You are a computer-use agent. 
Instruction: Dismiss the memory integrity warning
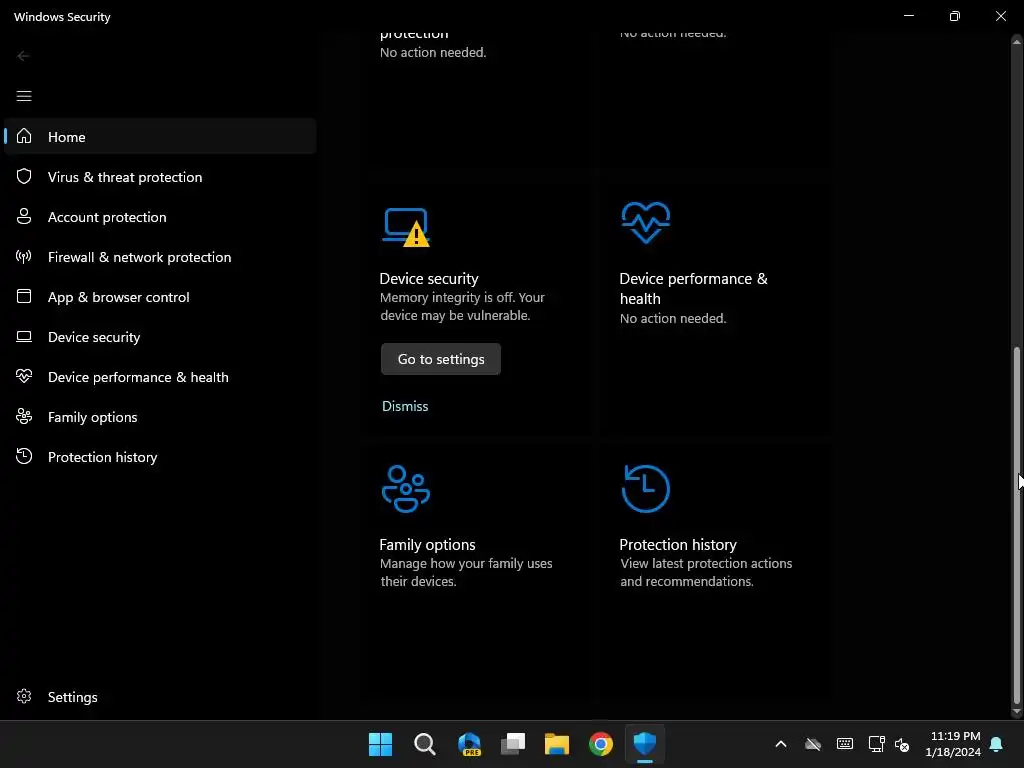(x=405, y=406)
